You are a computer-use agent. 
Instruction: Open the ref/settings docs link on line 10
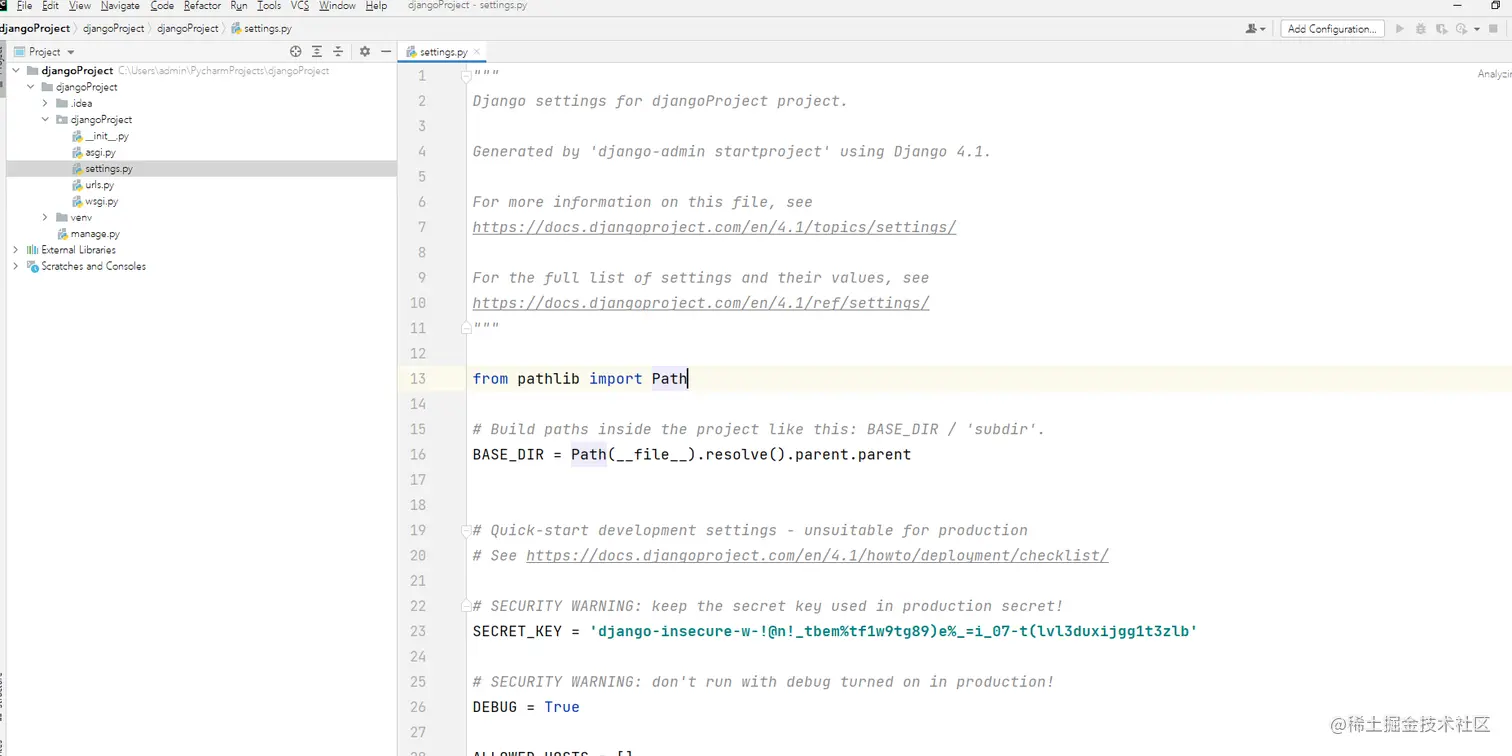tap(701, 303)
